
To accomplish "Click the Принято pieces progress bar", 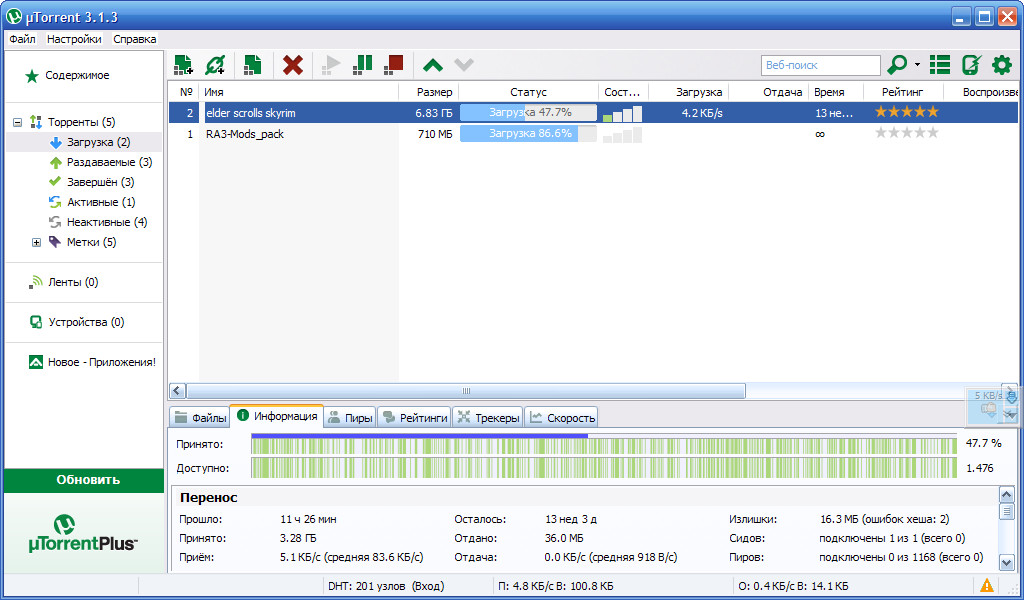I will click(x=604, y=445).
